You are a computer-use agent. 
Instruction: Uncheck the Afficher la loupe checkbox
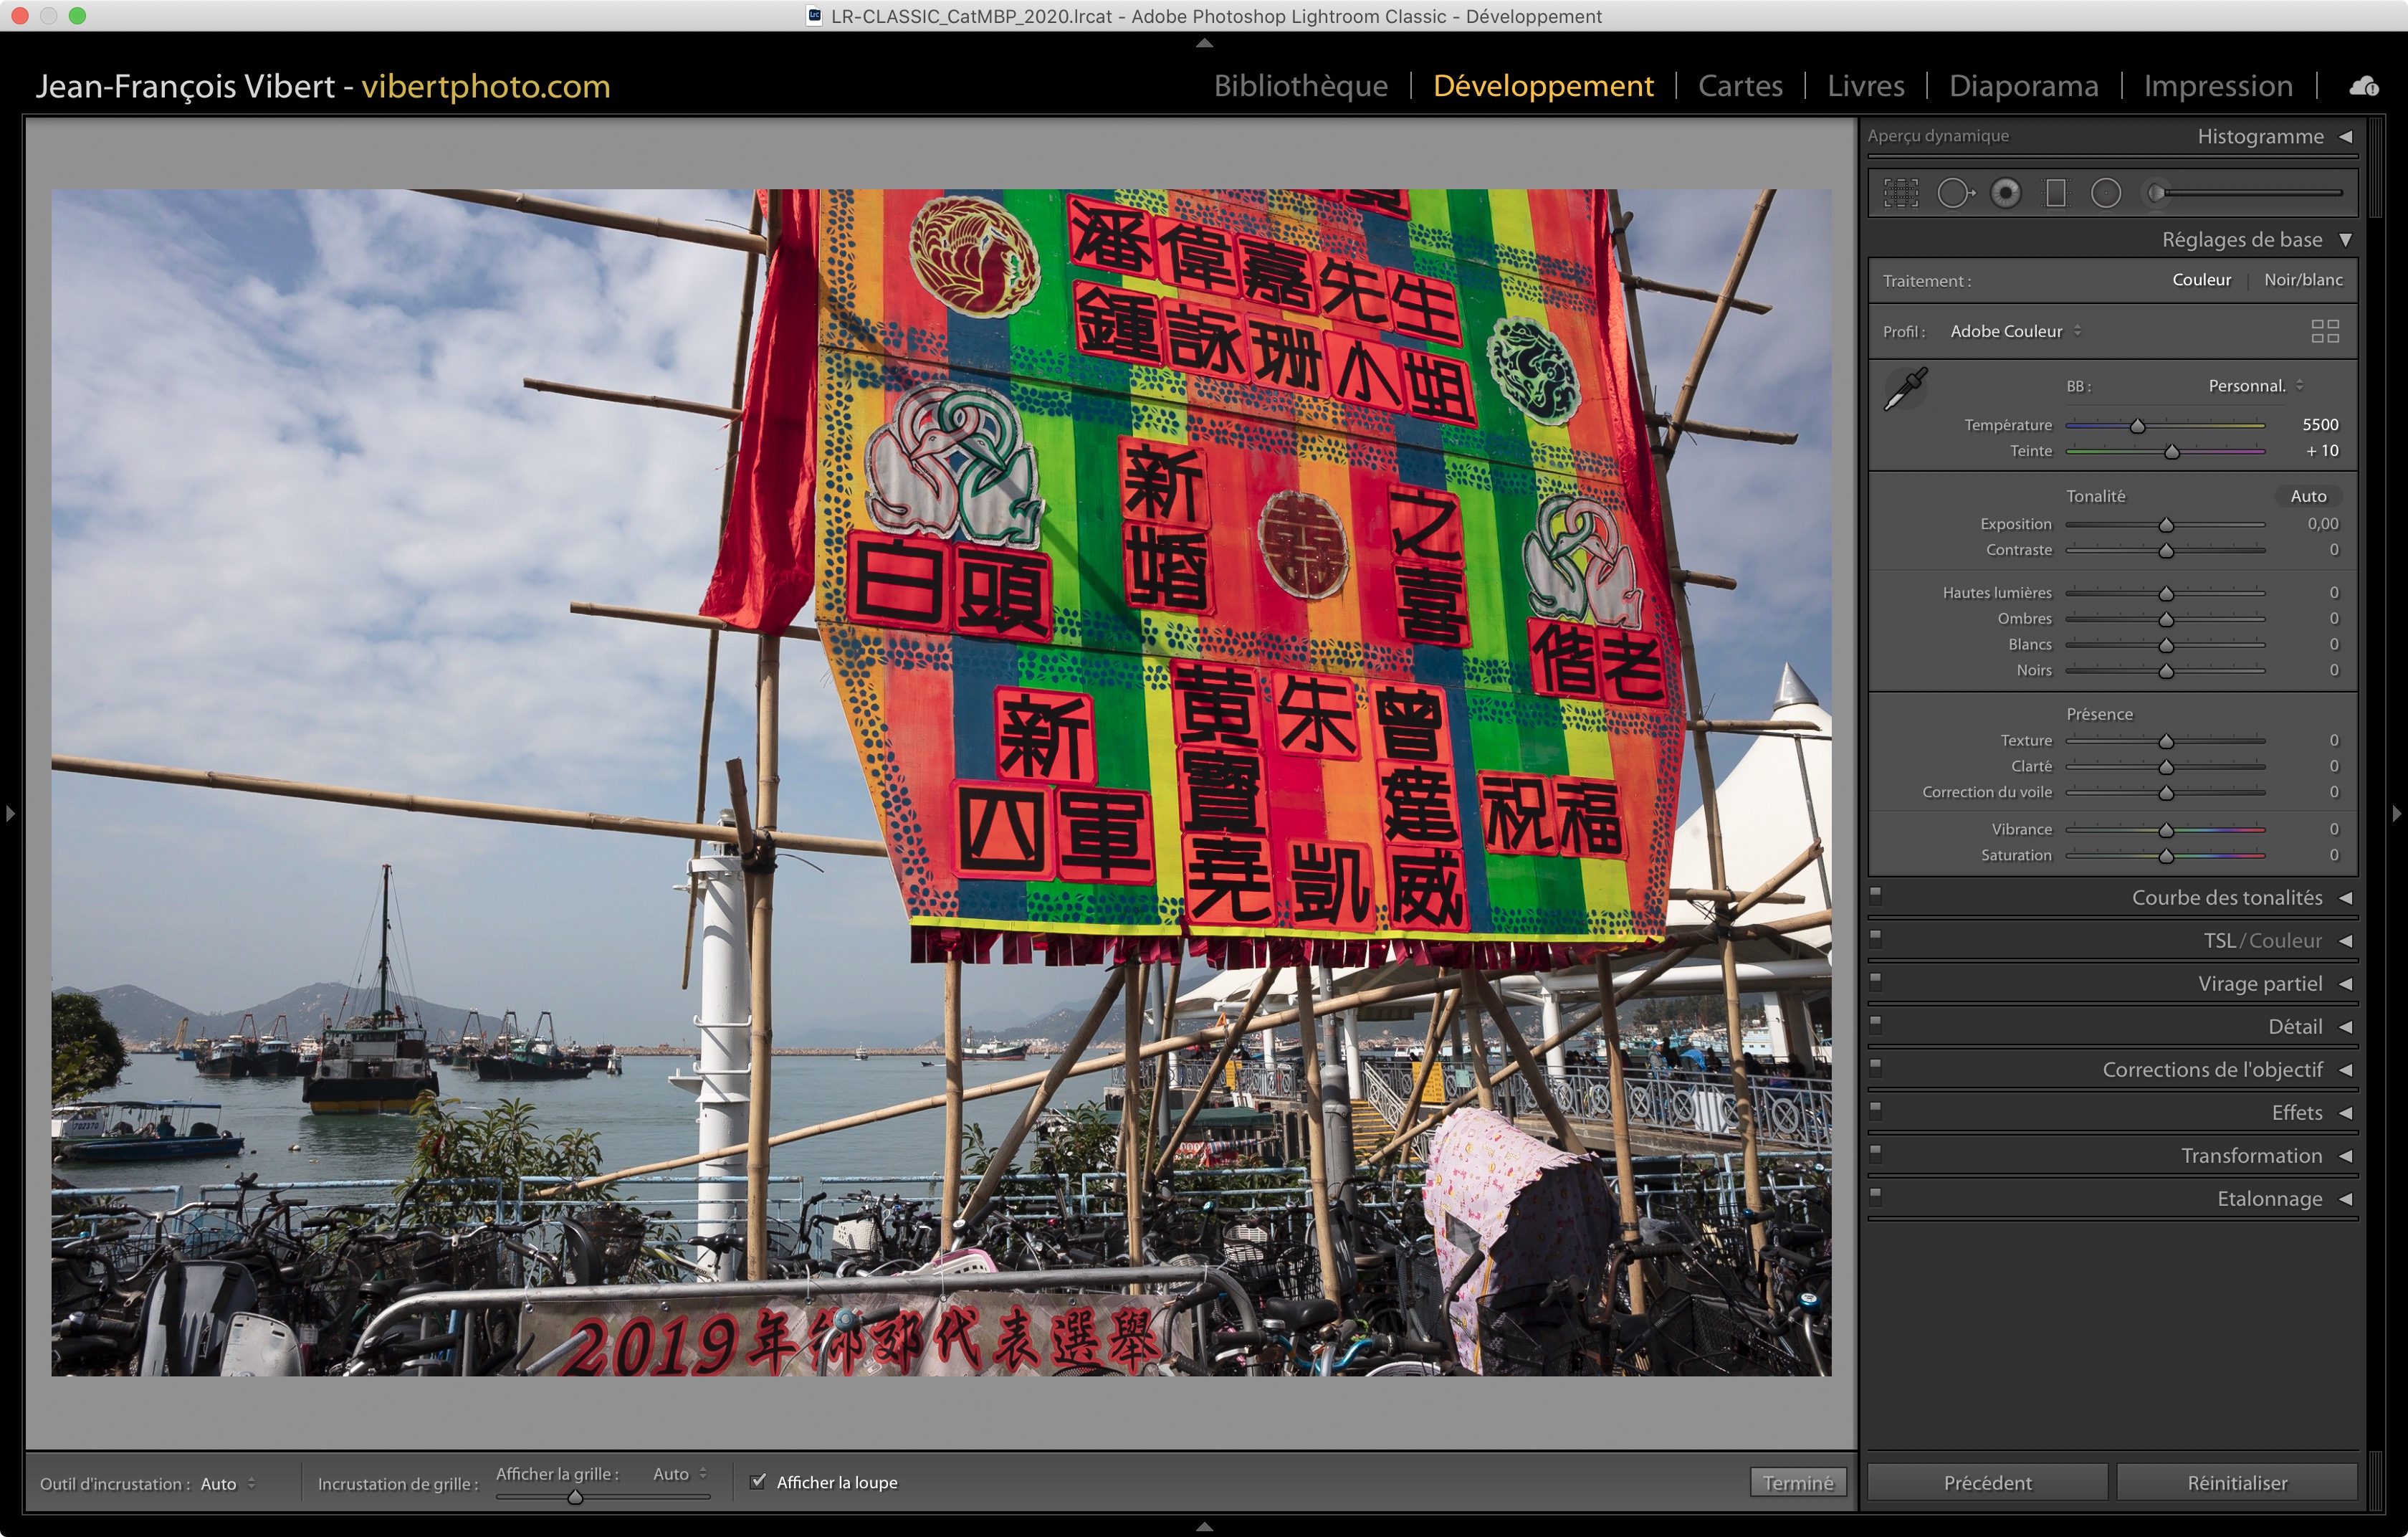758,1481
